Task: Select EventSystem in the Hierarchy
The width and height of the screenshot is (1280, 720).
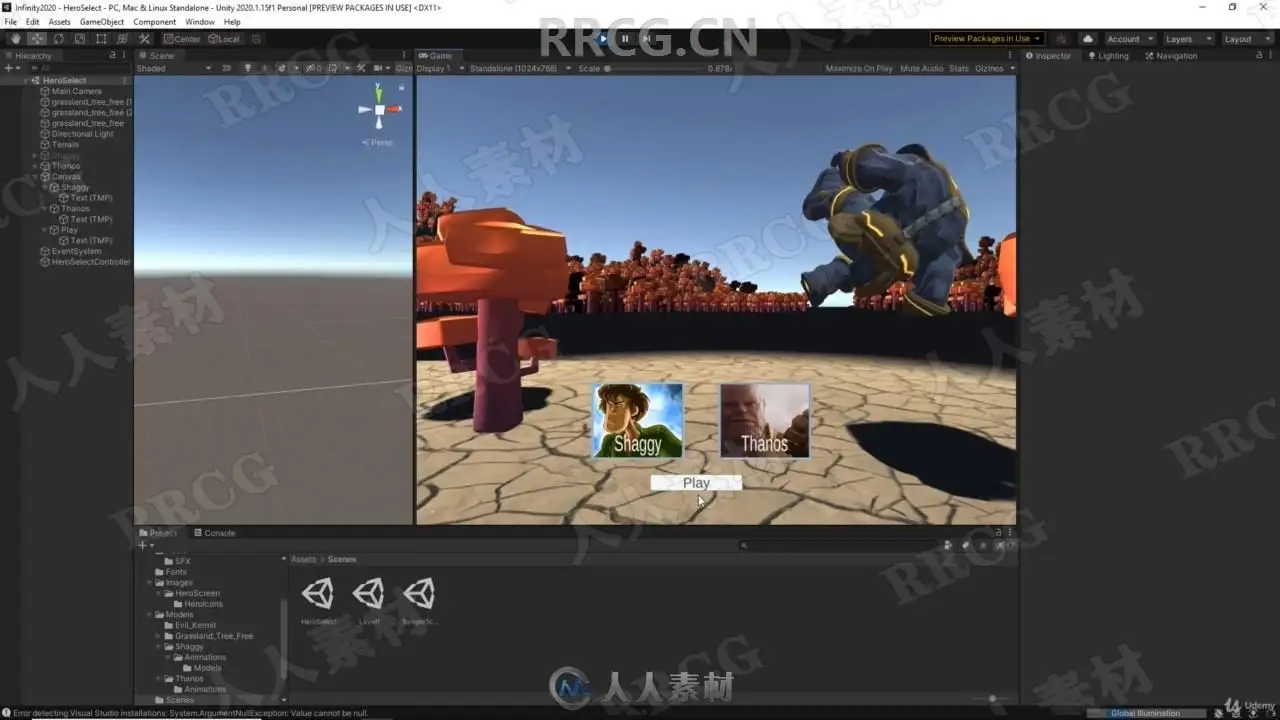Action: tap(76, 251)
